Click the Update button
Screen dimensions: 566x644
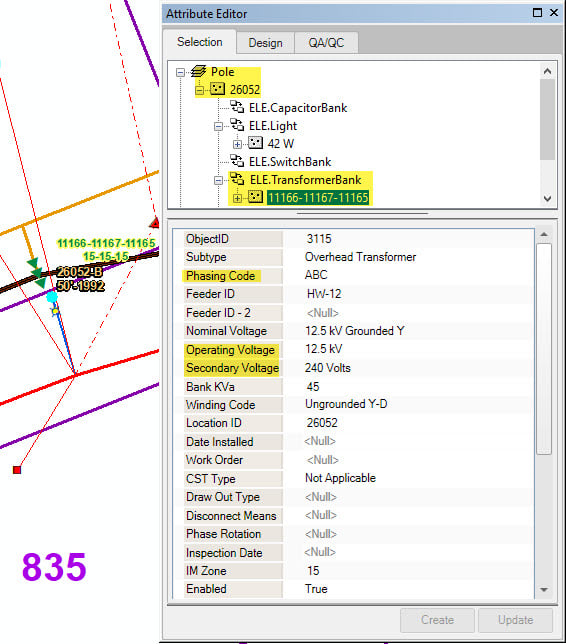coord(515,620)
